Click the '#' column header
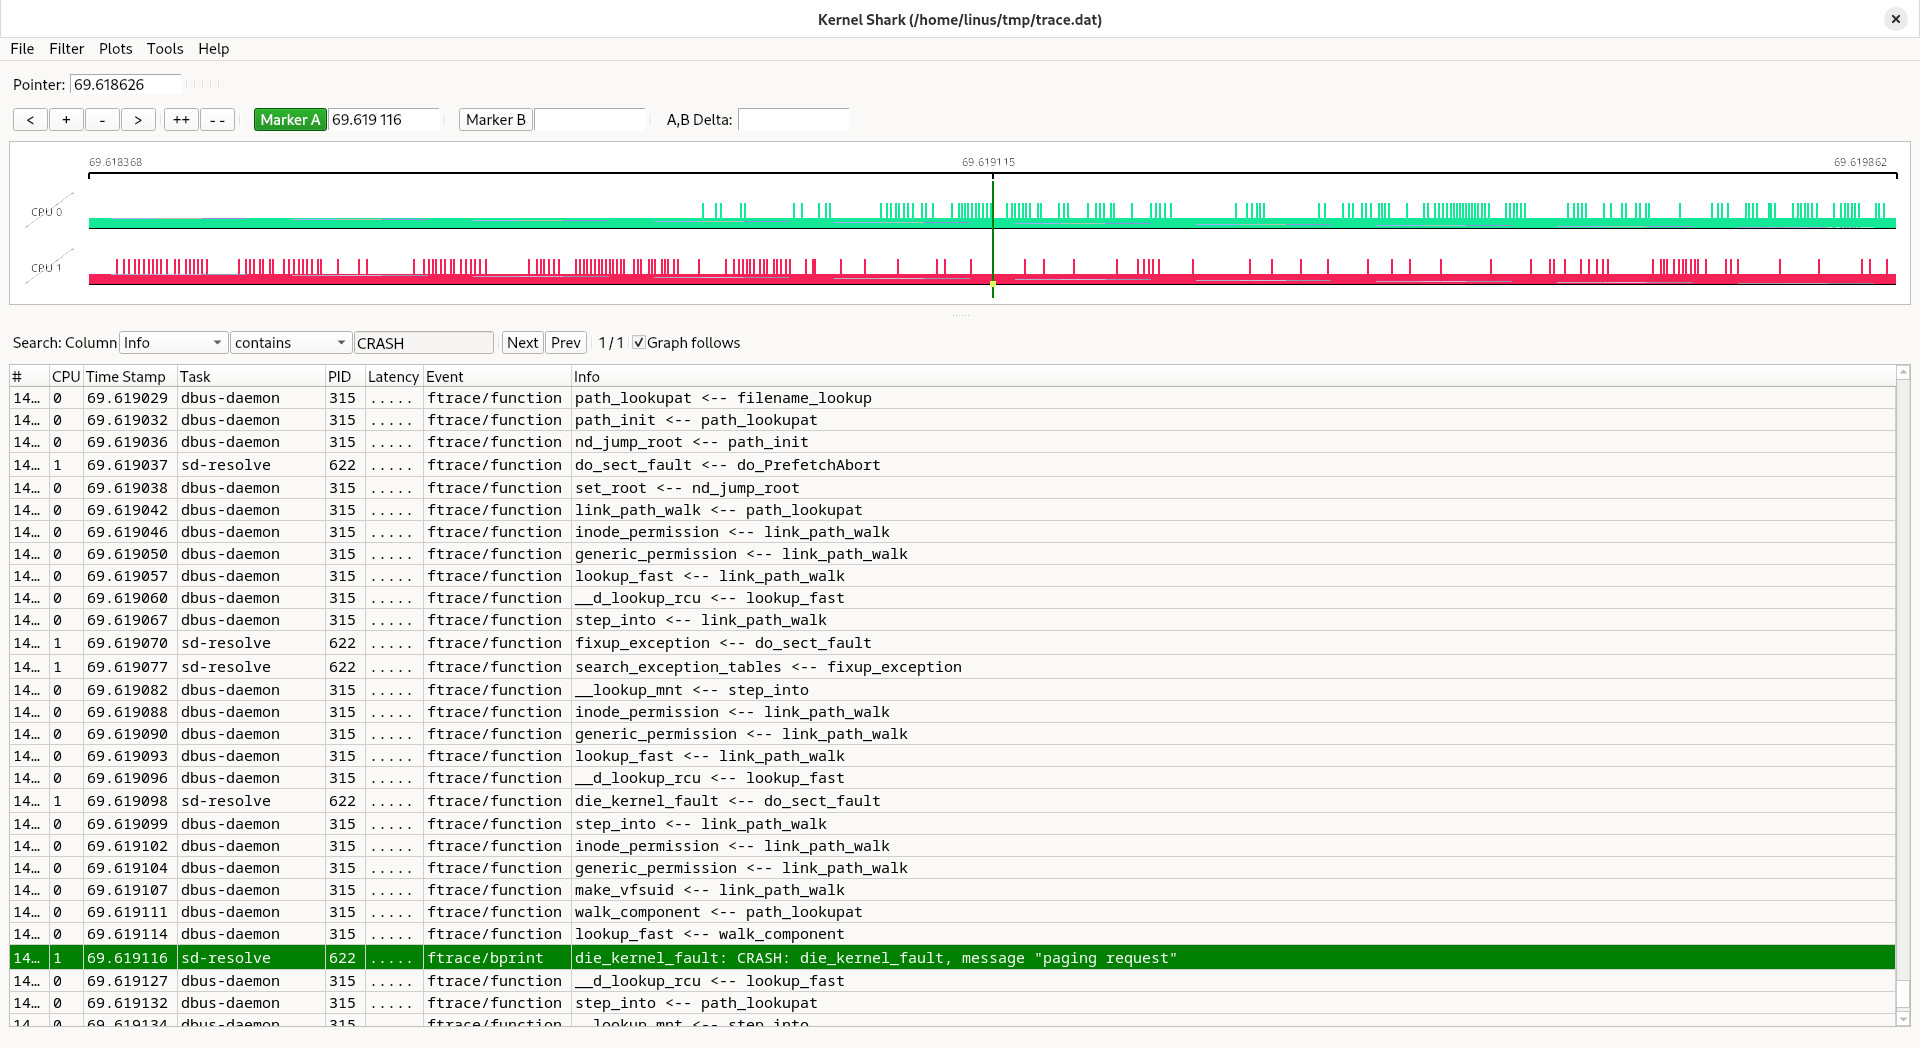Image resolution: width=1920 pixels, height=1048 pixels. click(30, 377)
